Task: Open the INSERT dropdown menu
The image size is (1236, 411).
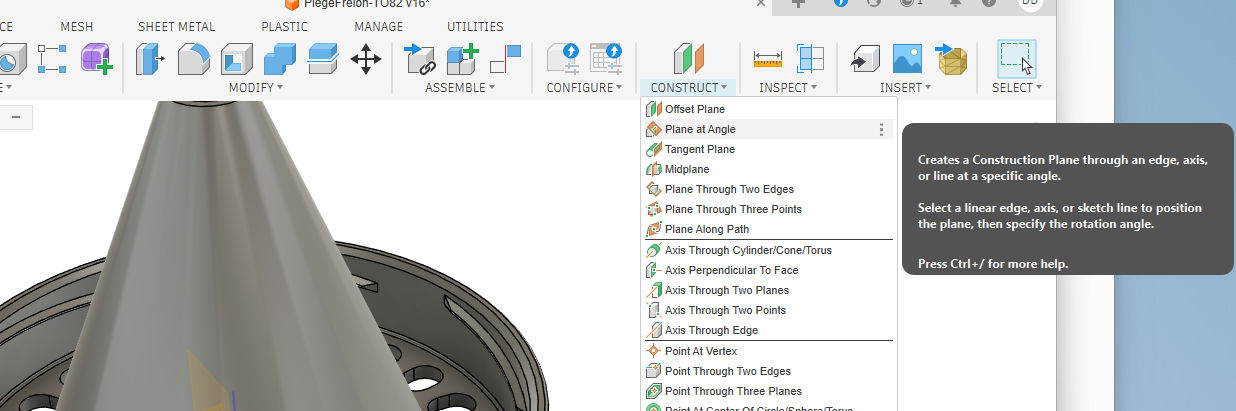Action: click(x=906, y=88)
